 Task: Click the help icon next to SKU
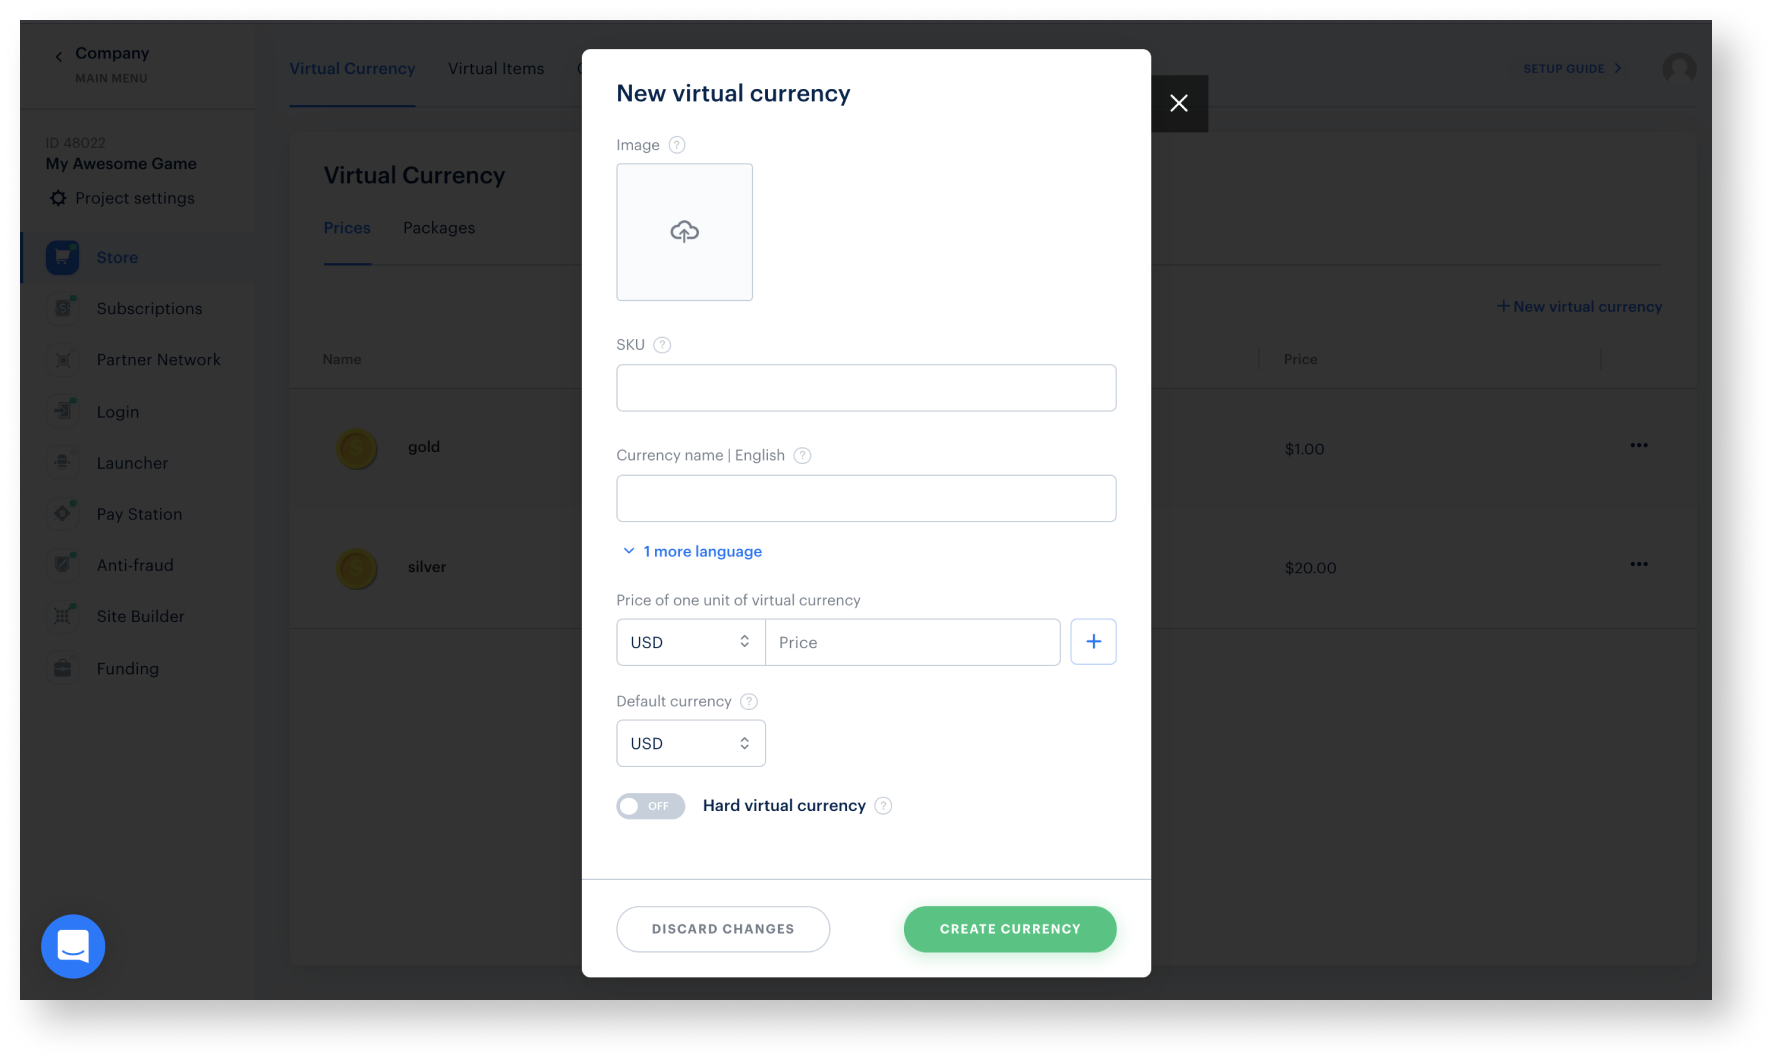point(662,345)
